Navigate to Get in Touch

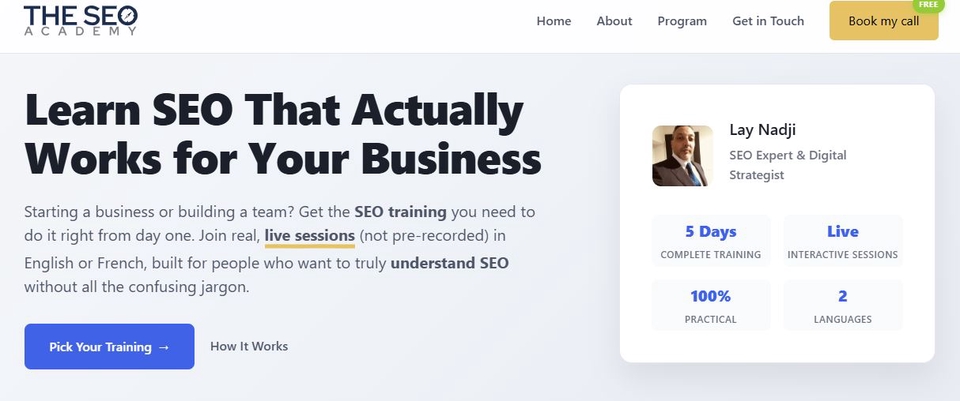pos(768,21)
